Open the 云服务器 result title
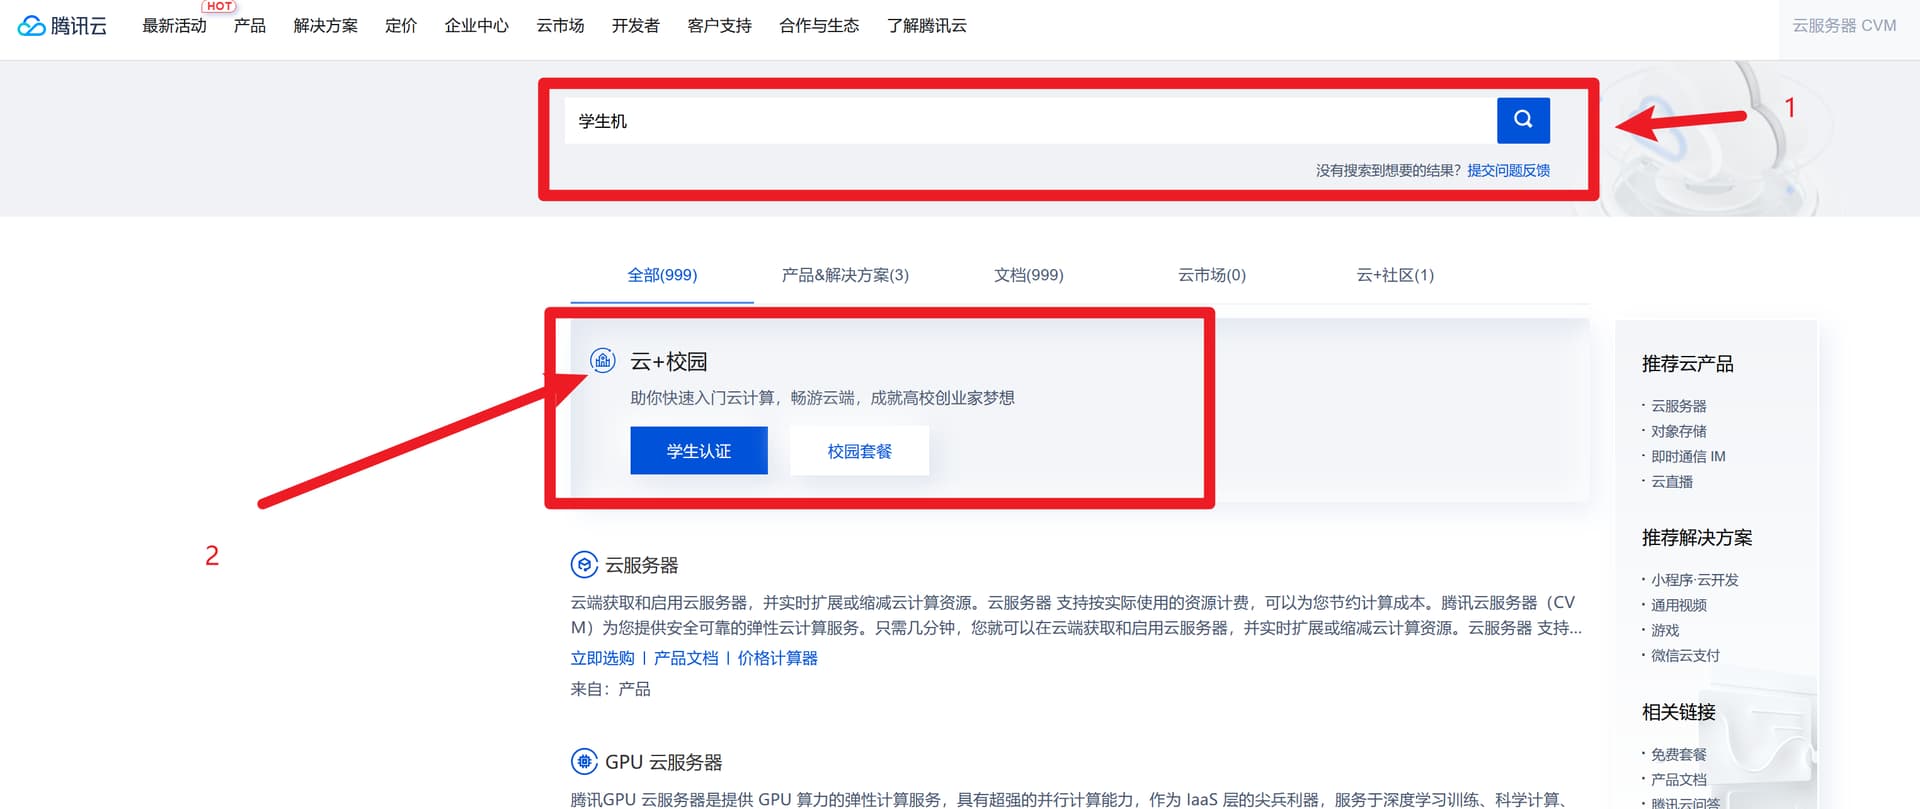The height and width of the screenshot is (809, 1920). (x=642, y=565)
